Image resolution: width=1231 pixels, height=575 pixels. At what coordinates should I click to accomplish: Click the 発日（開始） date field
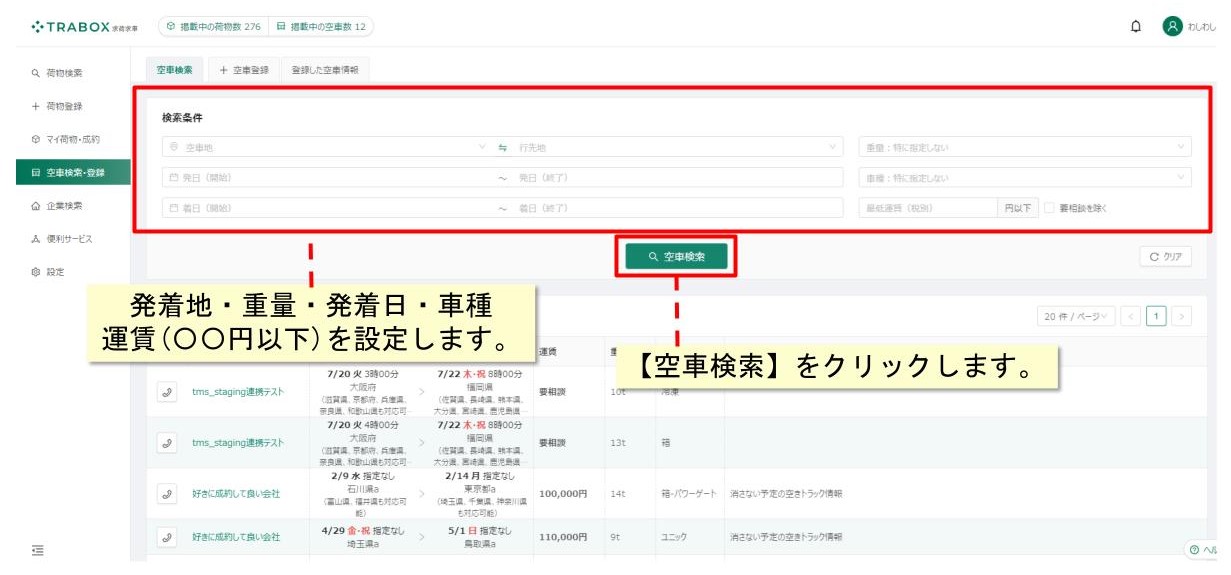click(x=327, y=177)
